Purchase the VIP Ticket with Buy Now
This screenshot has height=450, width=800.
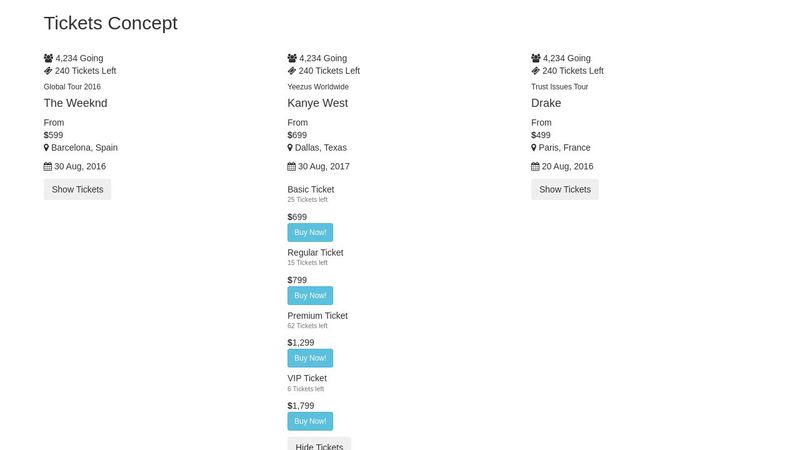click(x=310, y=421)
